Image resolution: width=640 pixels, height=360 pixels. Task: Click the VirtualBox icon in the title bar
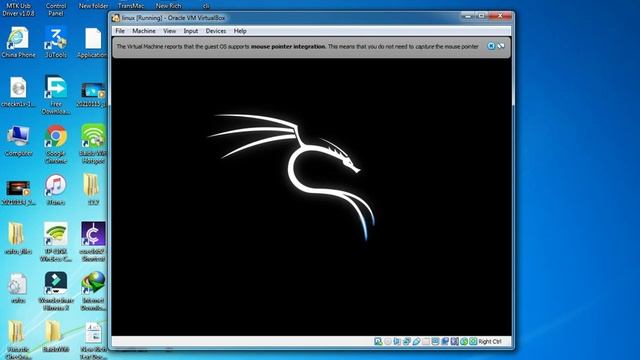pyautogui.click(x=116, y=18)
